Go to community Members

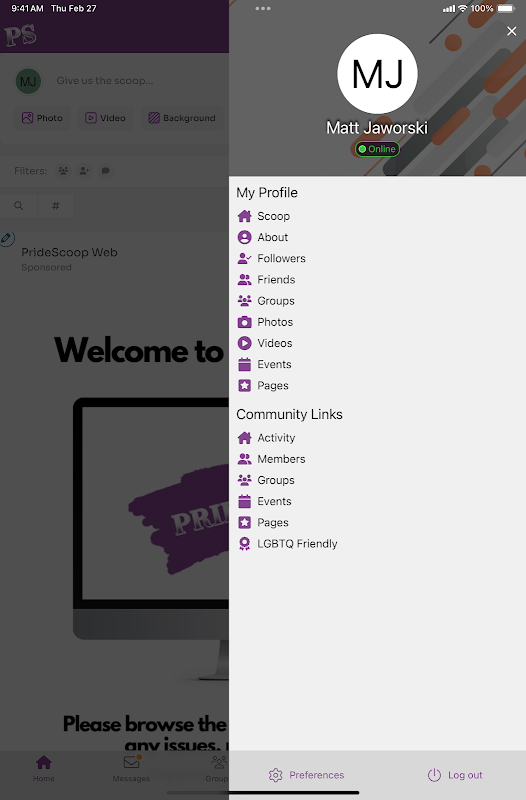pos(271,459)
